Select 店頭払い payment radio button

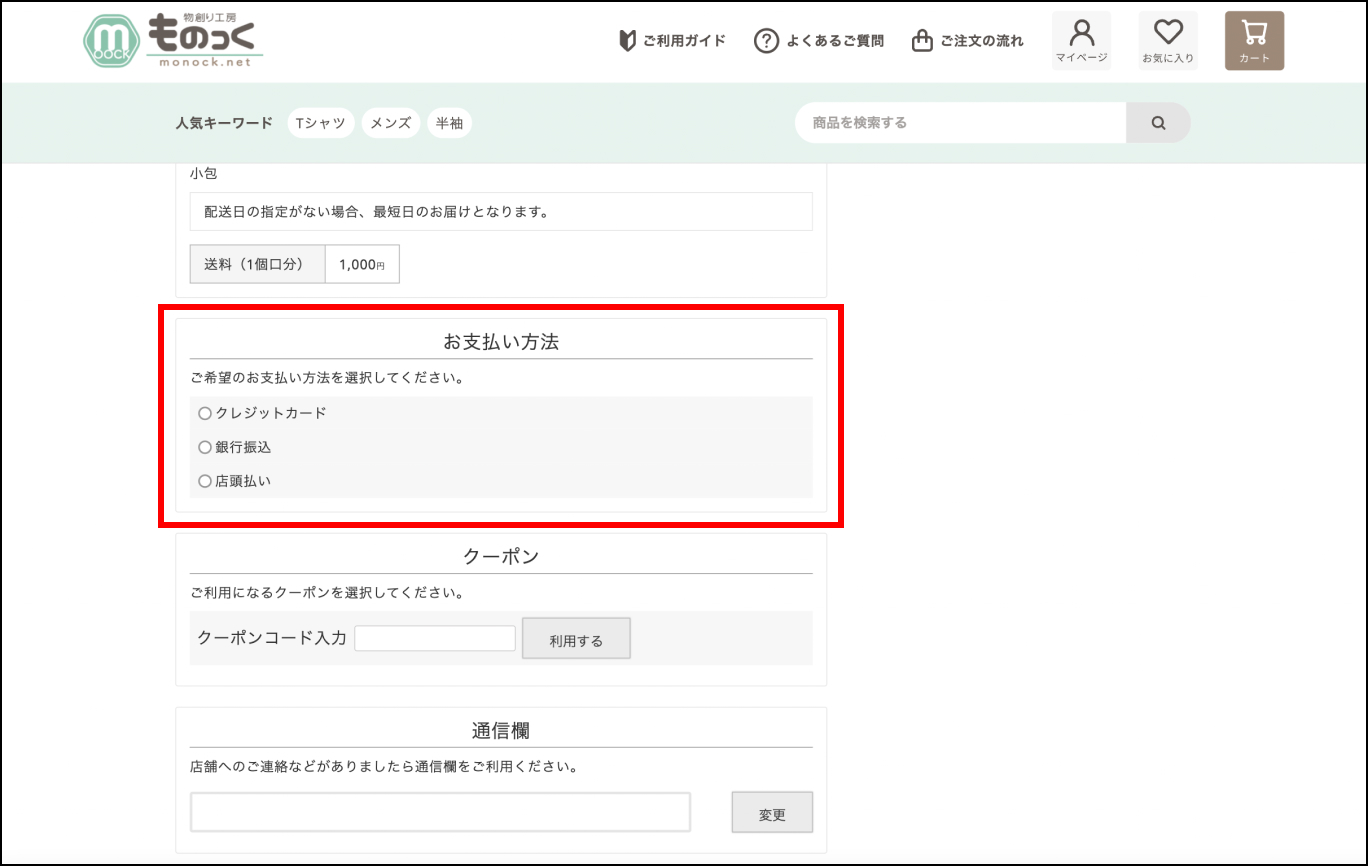(205, 481)
